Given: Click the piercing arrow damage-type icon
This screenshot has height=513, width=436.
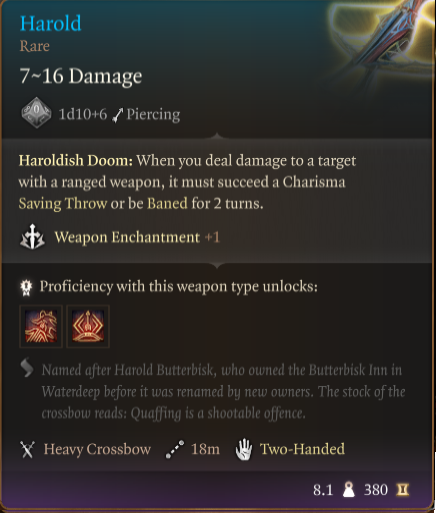Looking at the screenshot, I should click(117, 115).
